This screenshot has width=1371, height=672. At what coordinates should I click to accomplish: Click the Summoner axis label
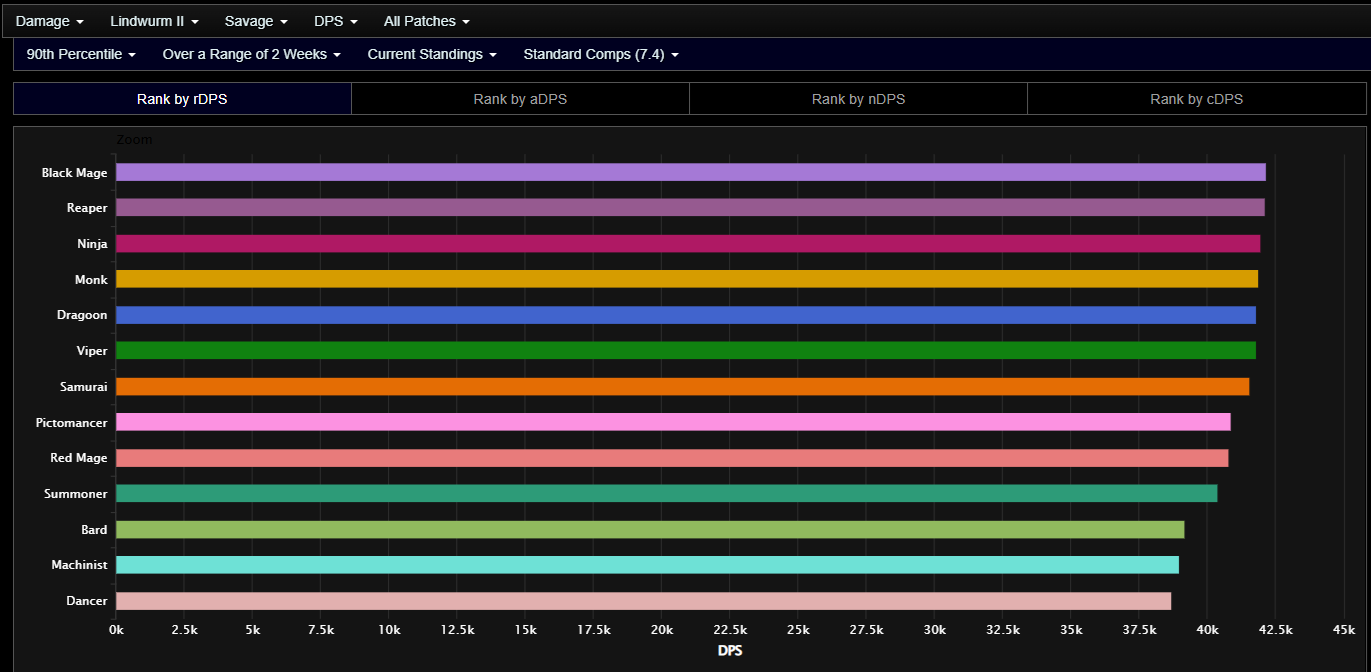point(75,494)
